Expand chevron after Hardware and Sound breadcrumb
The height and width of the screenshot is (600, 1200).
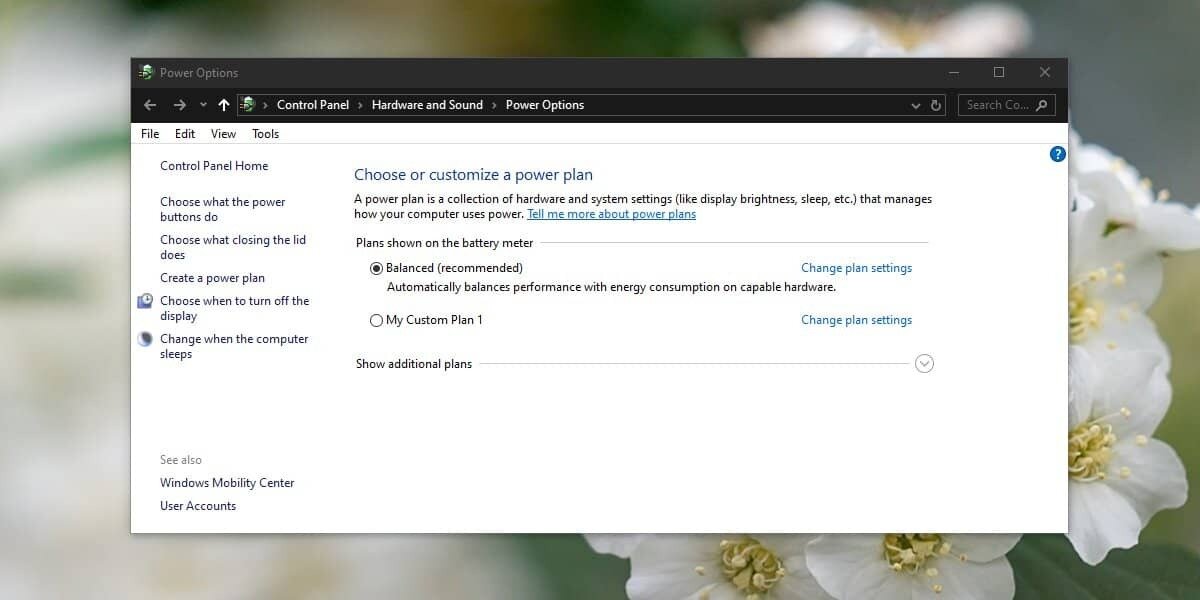pos(494,105)
